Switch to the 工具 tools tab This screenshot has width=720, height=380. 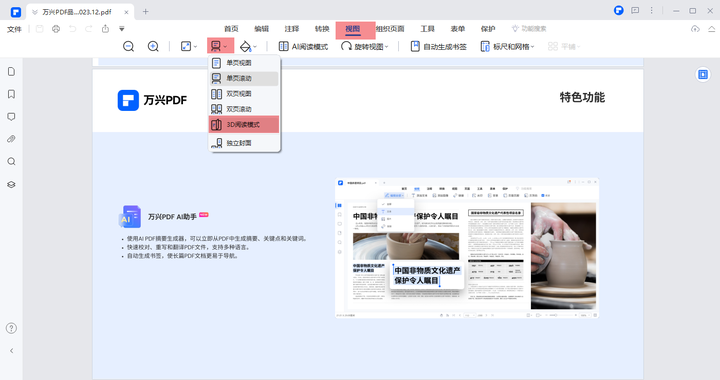(428, 29)
